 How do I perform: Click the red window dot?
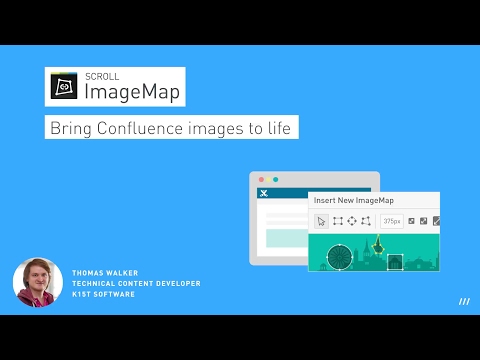(261, 180)
